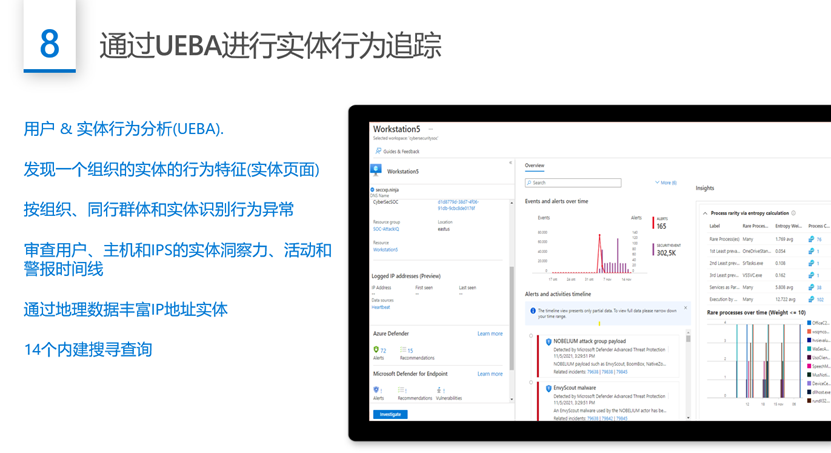831x453 pixels.
Task: Open the subscription ID link beside CyberSecSOC
Action: [458, 205]
